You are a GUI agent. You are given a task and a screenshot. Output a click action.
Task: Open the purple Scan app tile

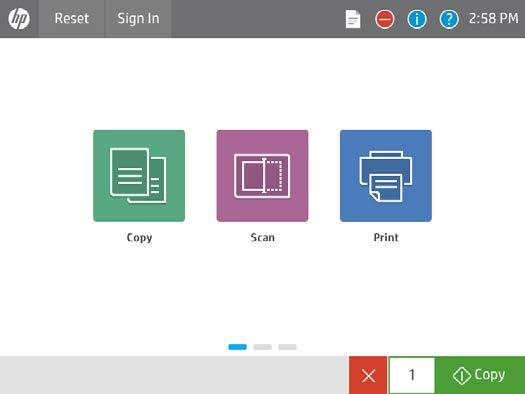coord(262,176)
